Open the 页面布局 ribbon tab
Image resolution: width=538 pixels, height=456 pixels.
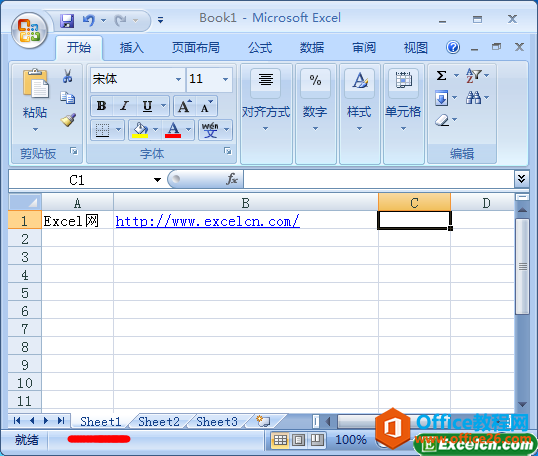coord(196,48)
